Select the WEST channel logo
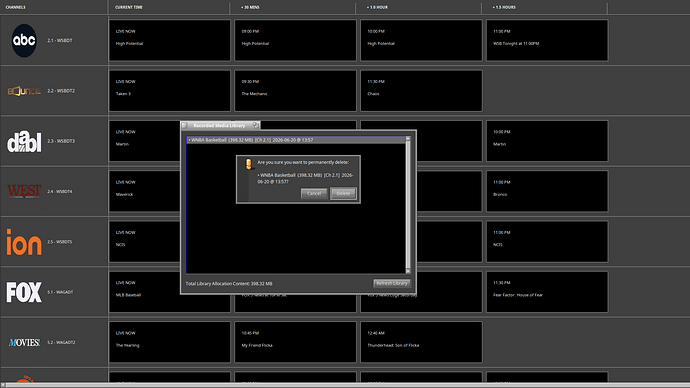This screenshot has width=690, height=388. tap(24, 191)
